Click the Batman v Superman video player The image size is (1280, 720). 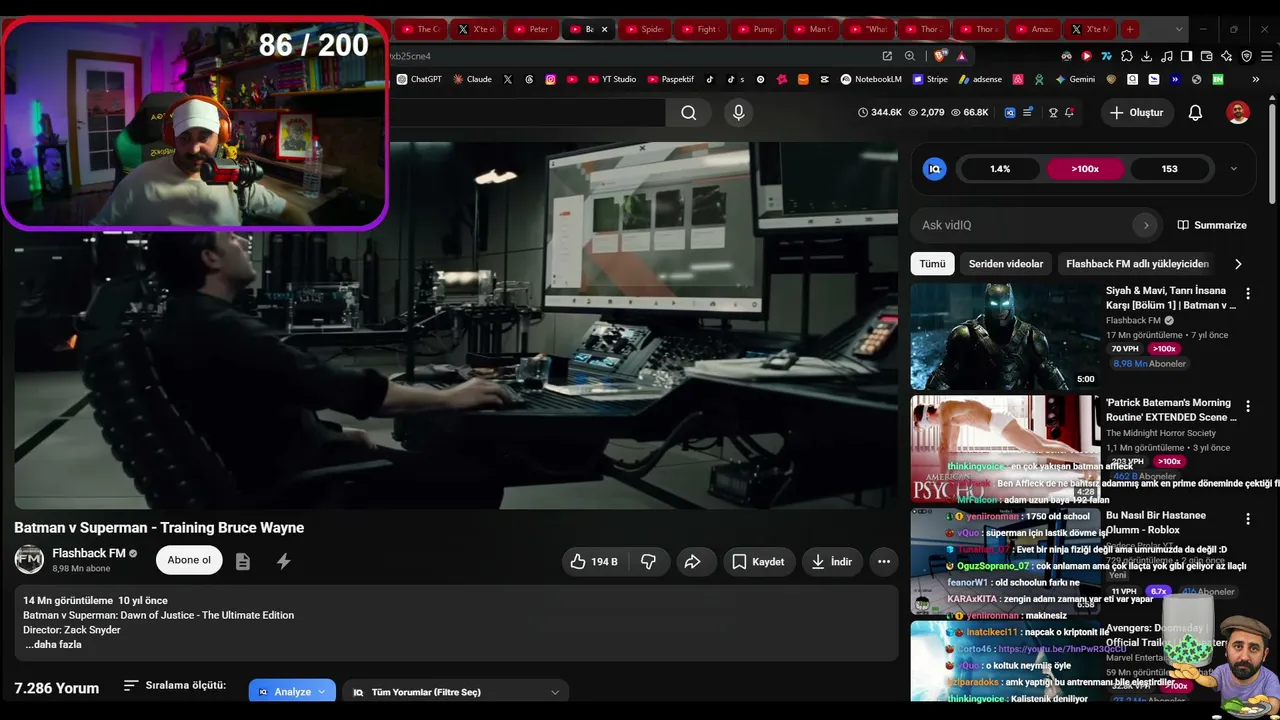456,325
